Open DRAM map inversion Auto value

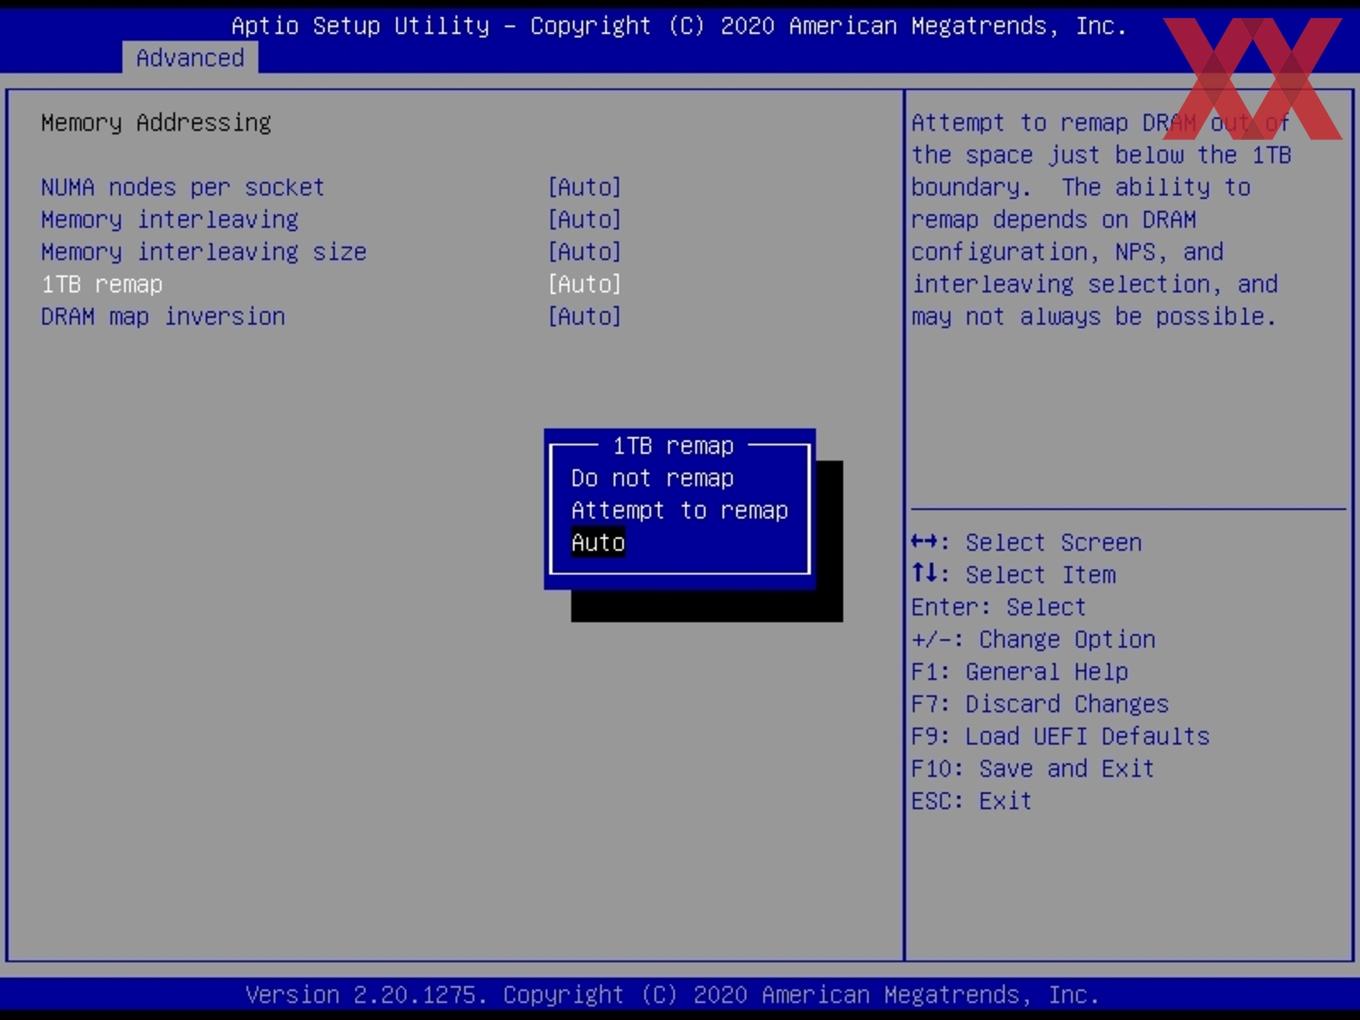click(585, 316)
